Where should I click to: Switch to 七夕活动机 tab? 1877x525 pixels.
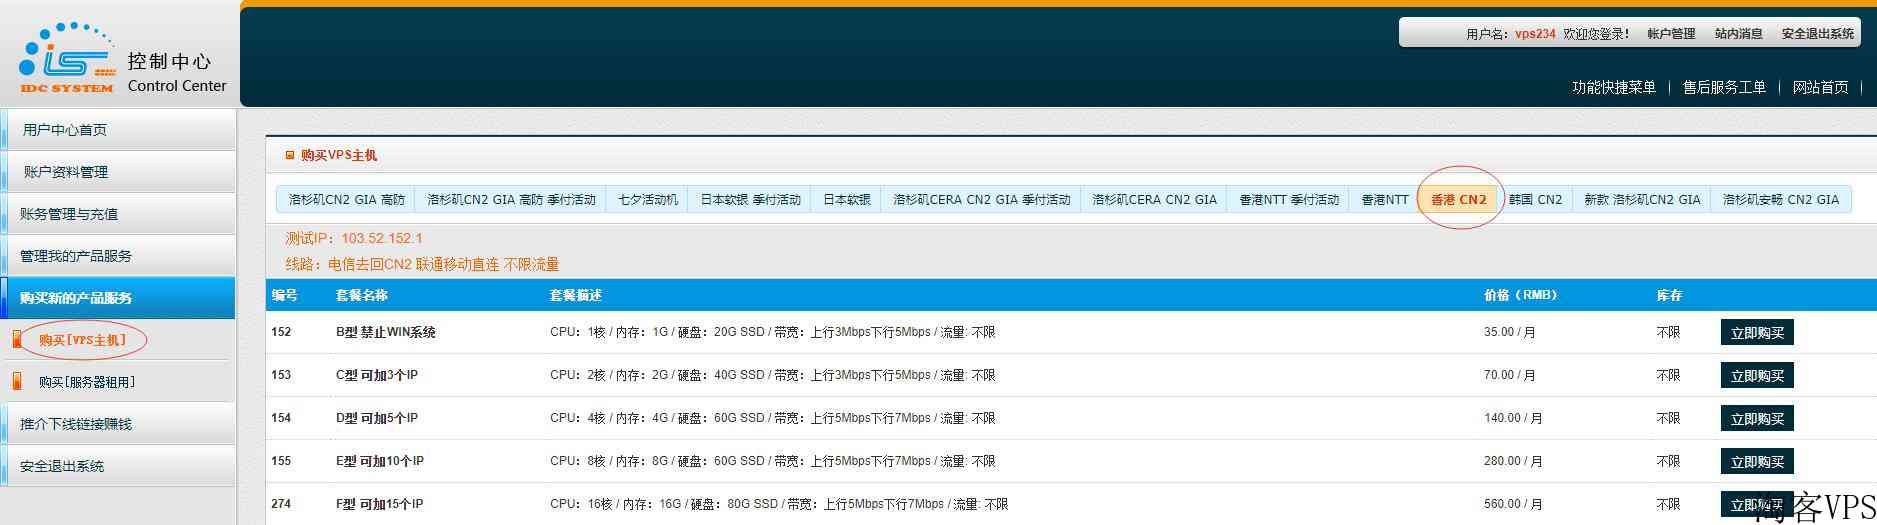tap(648, 200)
